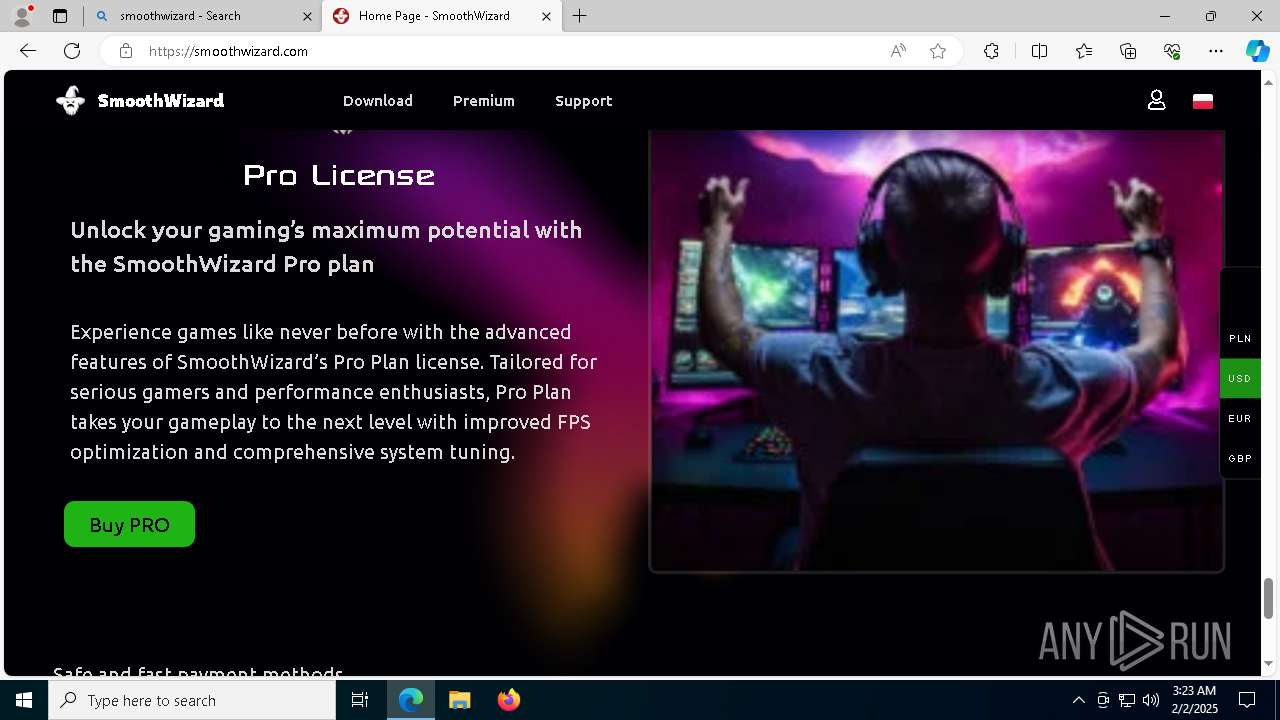Open the network icon in system tray
Image resolution: width=1280 pixels, height=720 pixels.
point(1127,700)
